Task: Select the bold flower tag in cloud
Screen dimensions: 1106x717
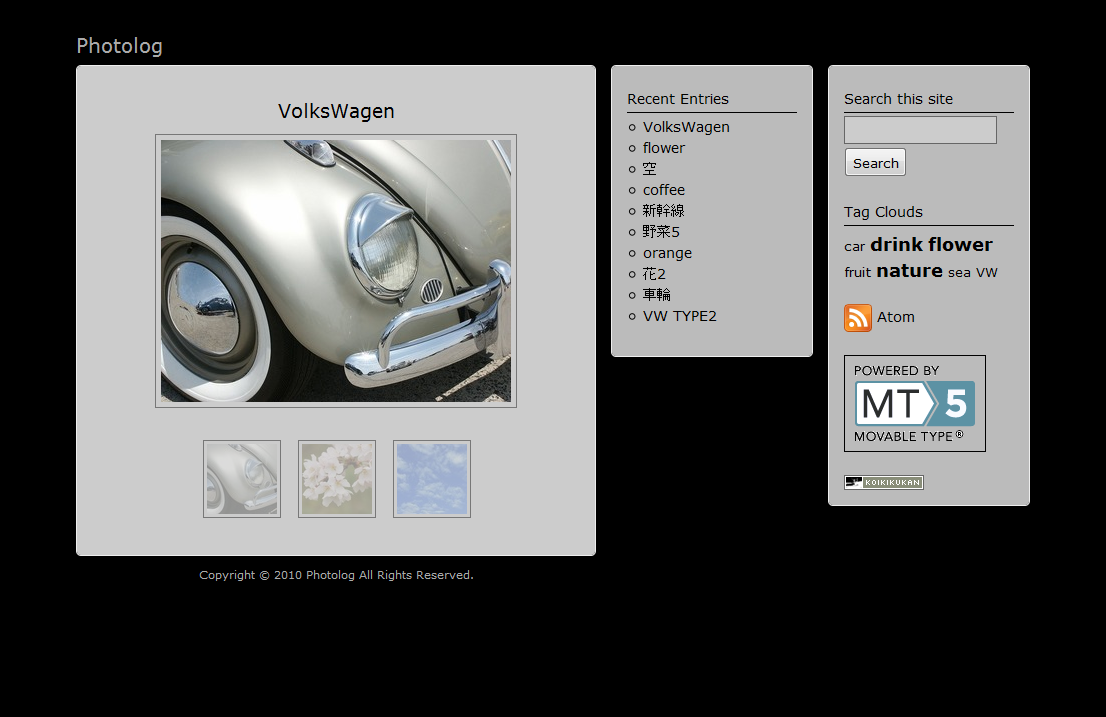Action: (961, 245)
